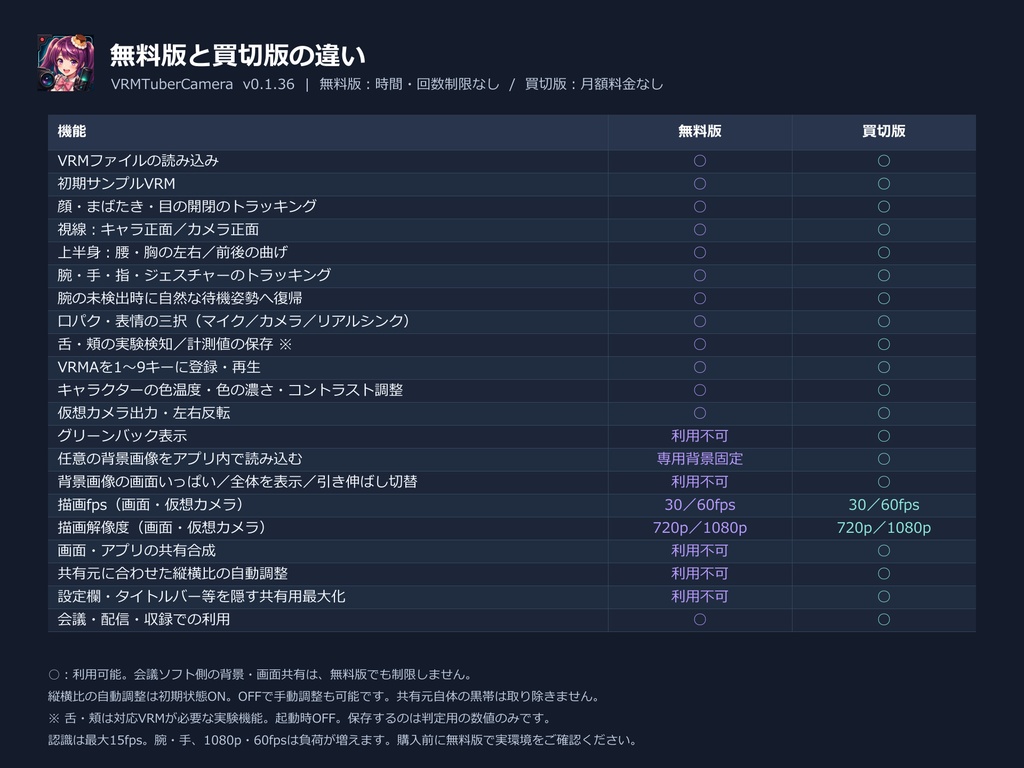Click 買切版 circle for グリーンバック表示
The width and height of the screenshot is (1024, 768).
click(884, 436)
